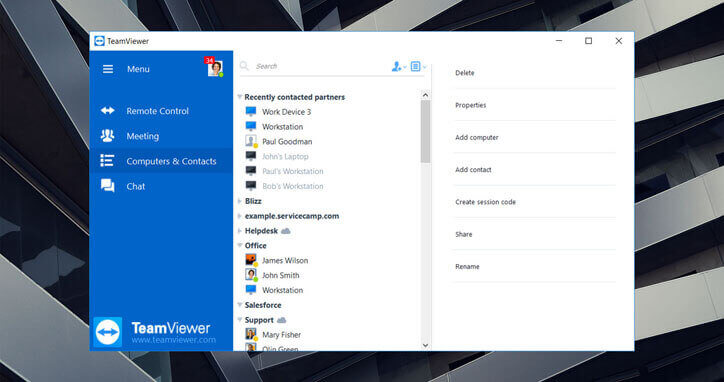The width and height of the screenshot is (724, 382).
Task: Click John Smith's avatar icon
Action: pyautogui.click(x=251, y=275)
